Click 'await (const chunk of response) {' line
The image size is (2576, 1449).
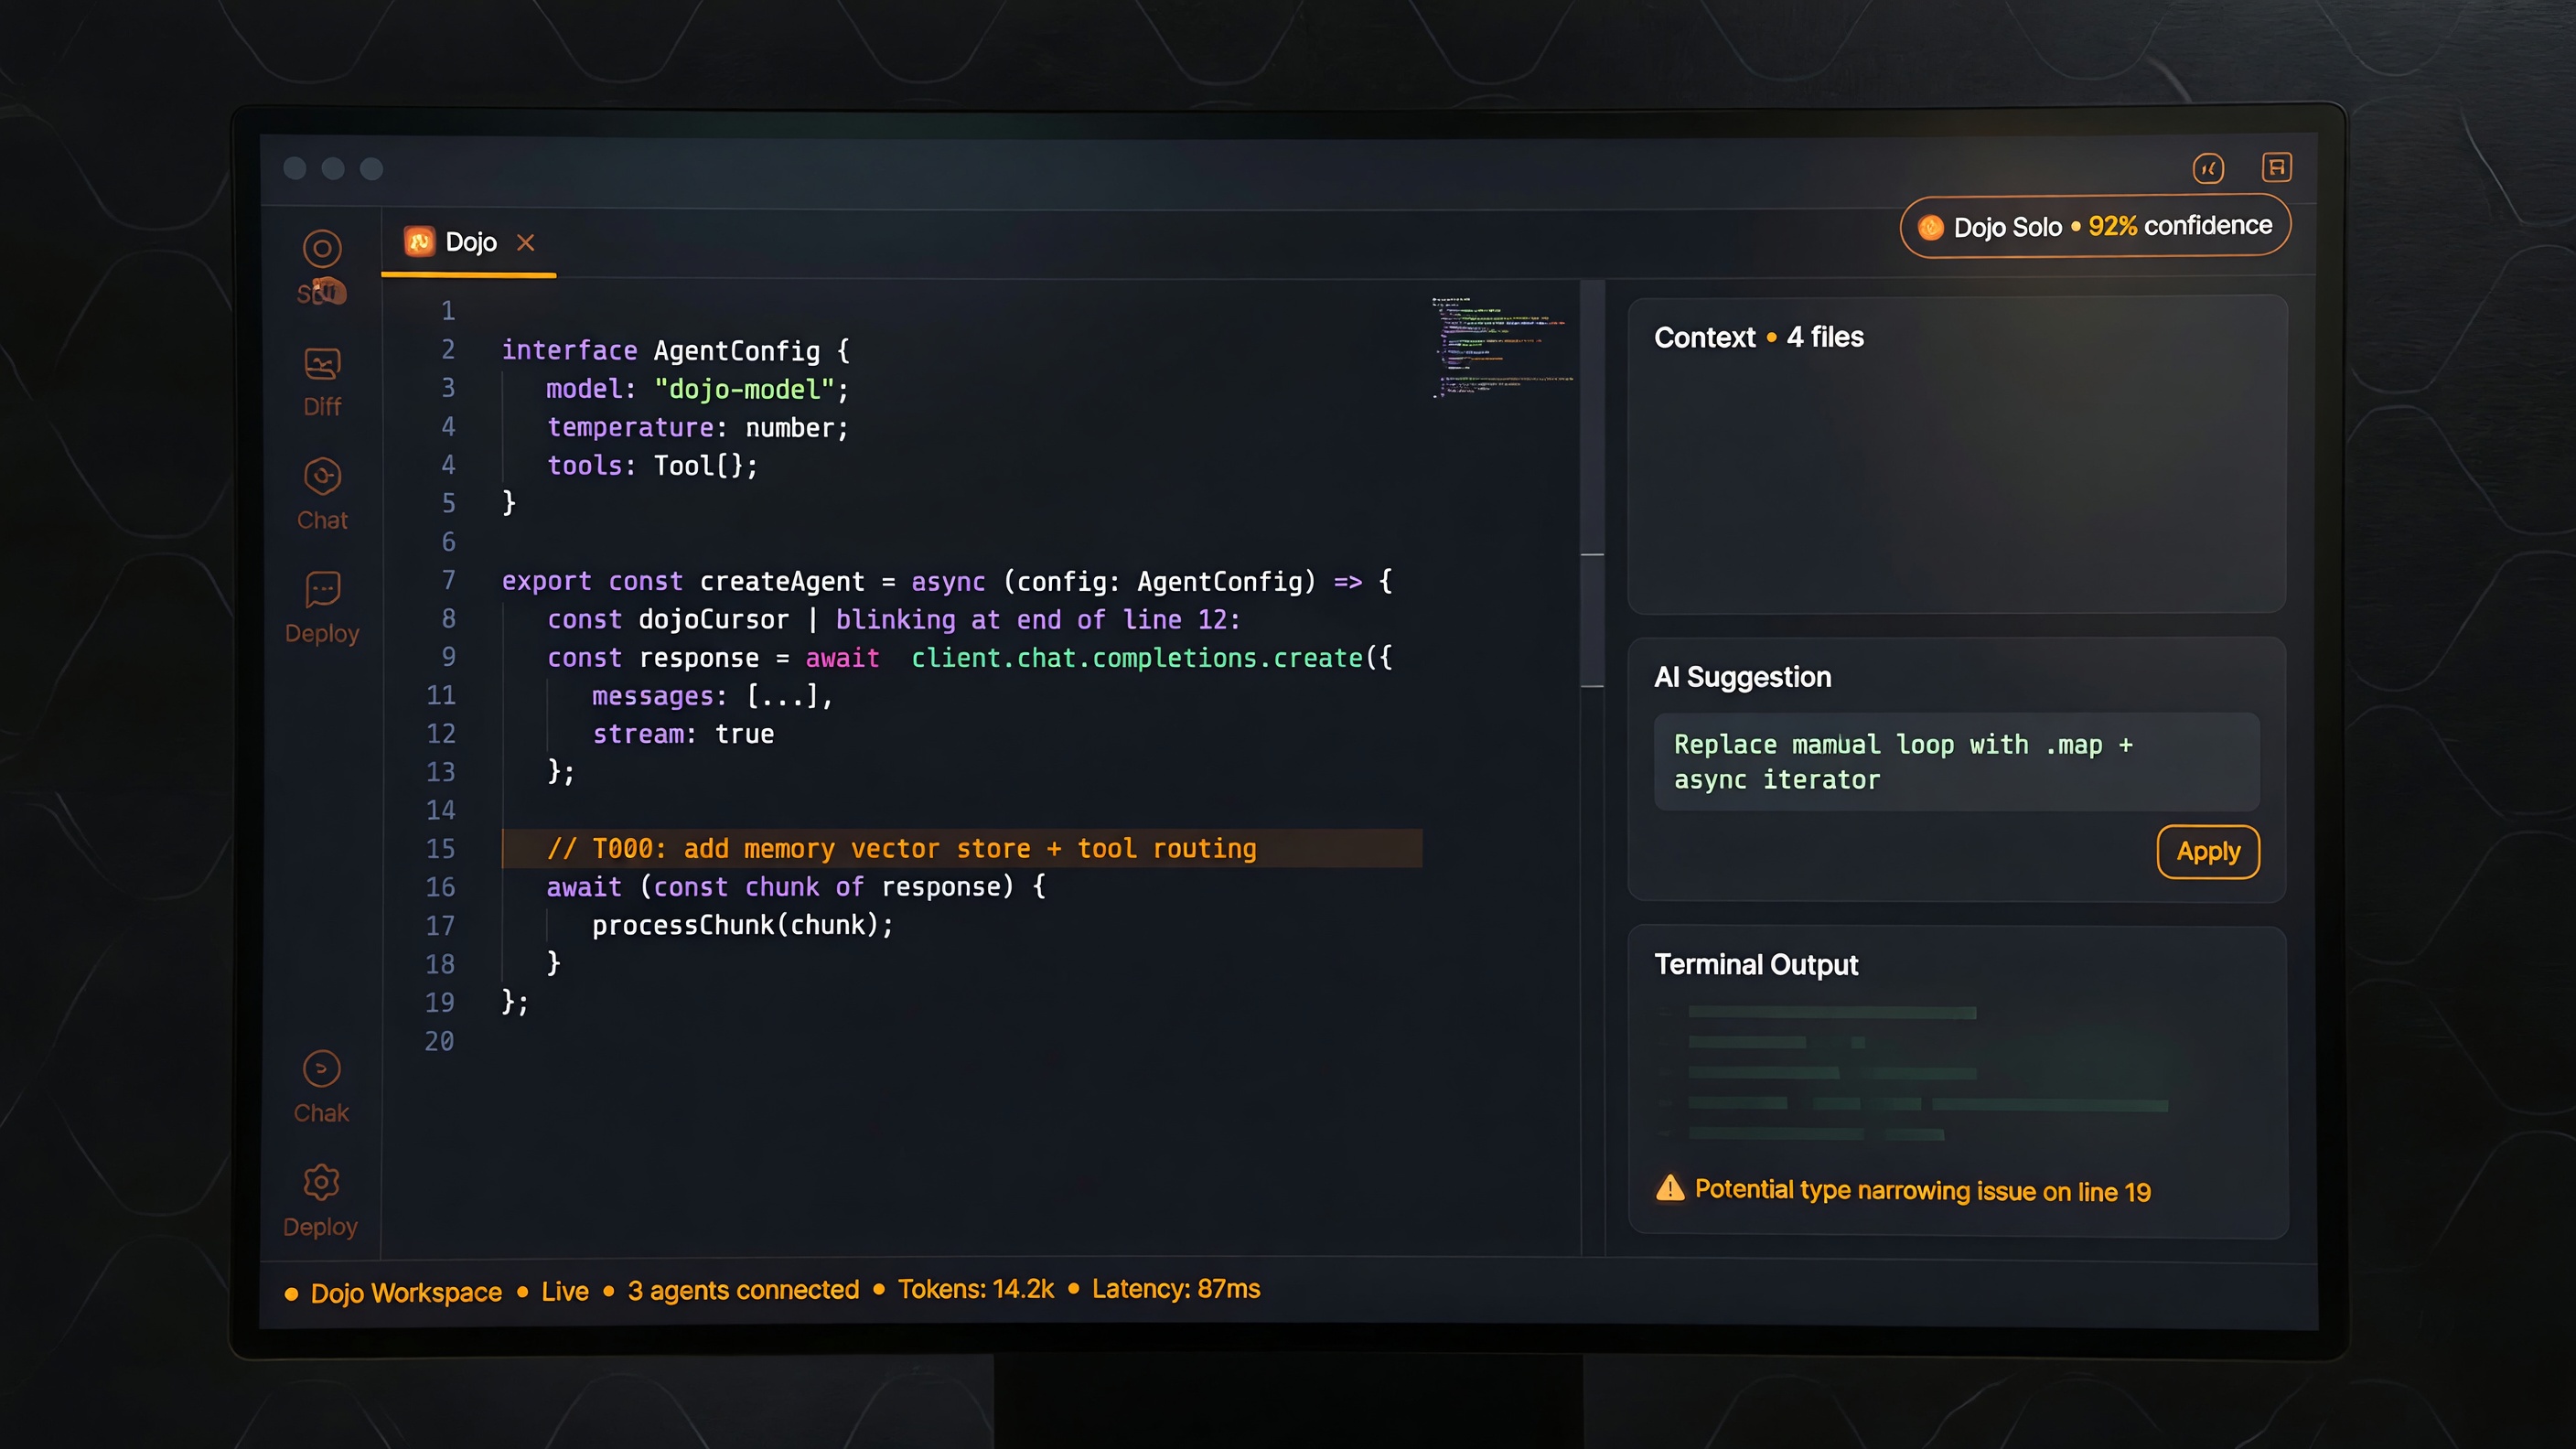(796, 886)
